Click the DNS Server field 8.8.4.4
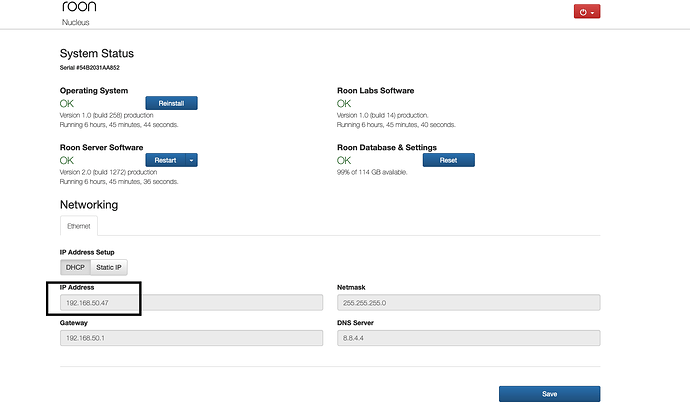The width and height of the screenshot is (690, 411). tap(469, 338)
